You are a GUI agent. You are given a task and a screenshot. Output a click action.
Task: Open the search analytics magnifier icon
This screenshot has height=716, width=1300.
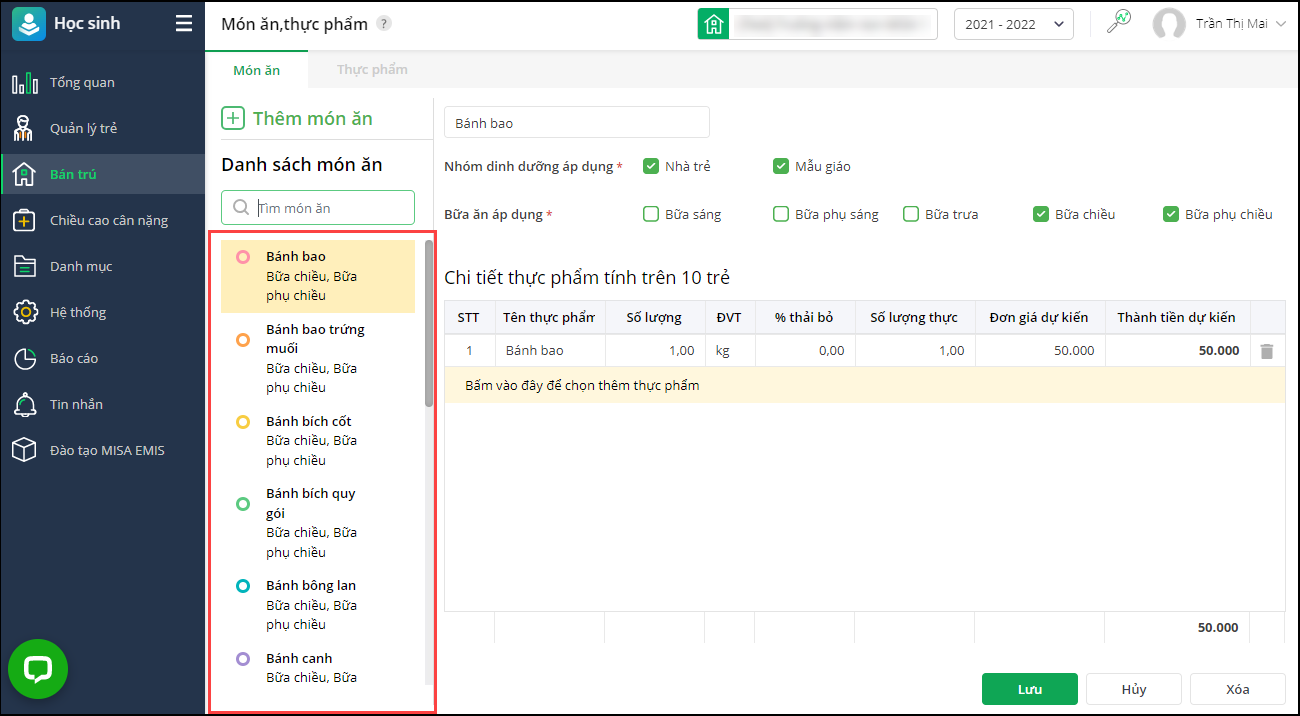point(1118,22)
